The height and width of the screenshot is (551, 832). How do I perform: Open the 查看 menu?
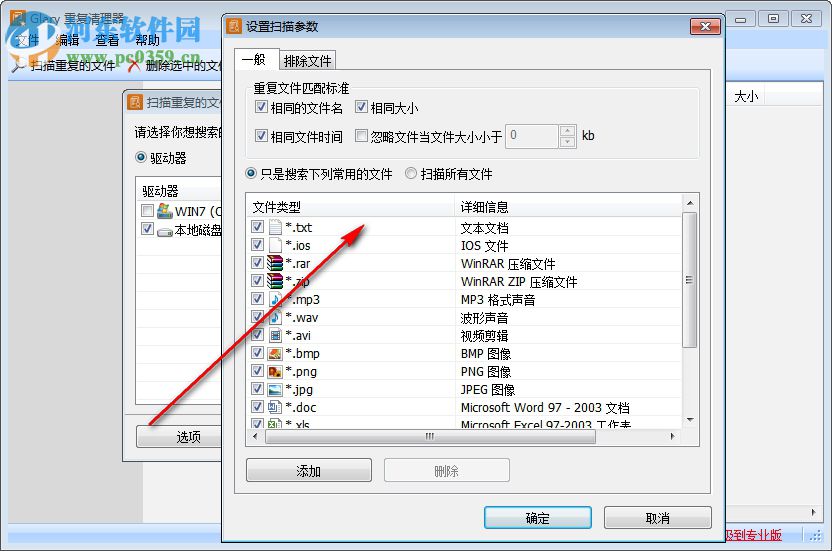[x=108, y=40]
